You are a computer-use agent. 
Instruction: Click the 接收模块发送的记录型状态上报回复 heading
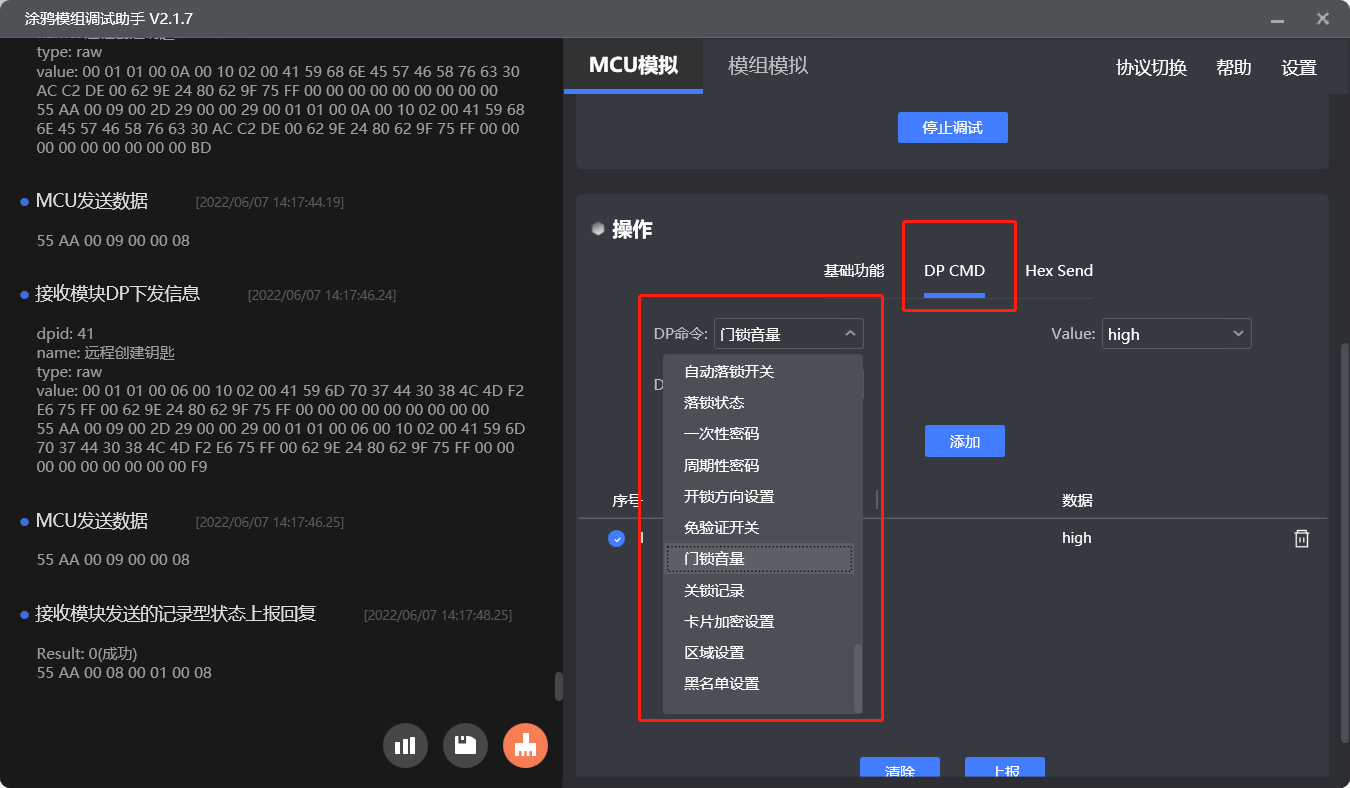click(x=176, y=614)
